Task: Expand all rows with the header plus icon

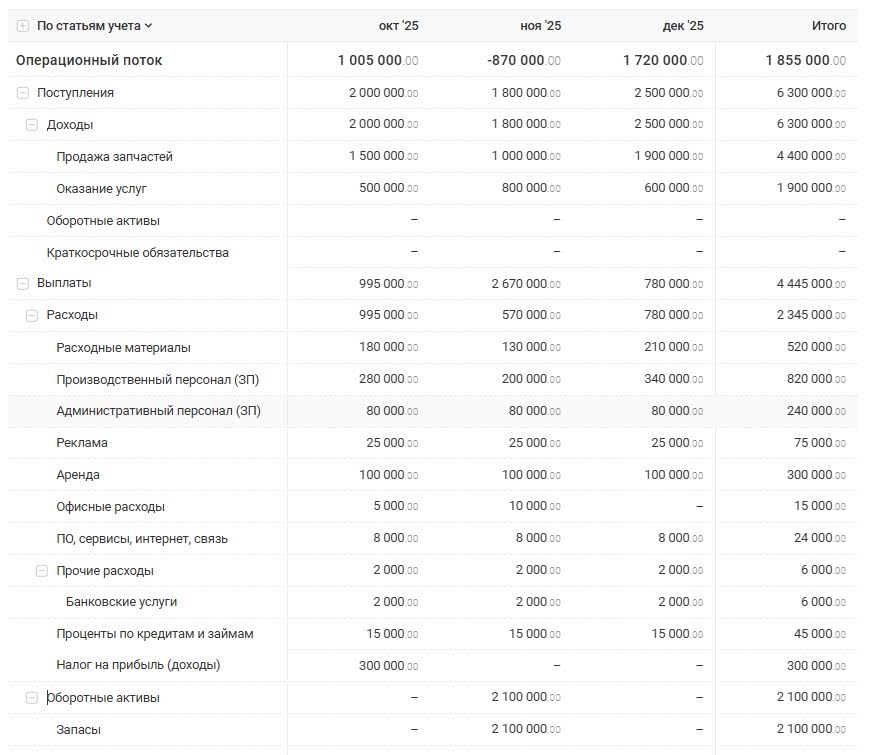Action: pyautogui.click(x=23, y=26)
